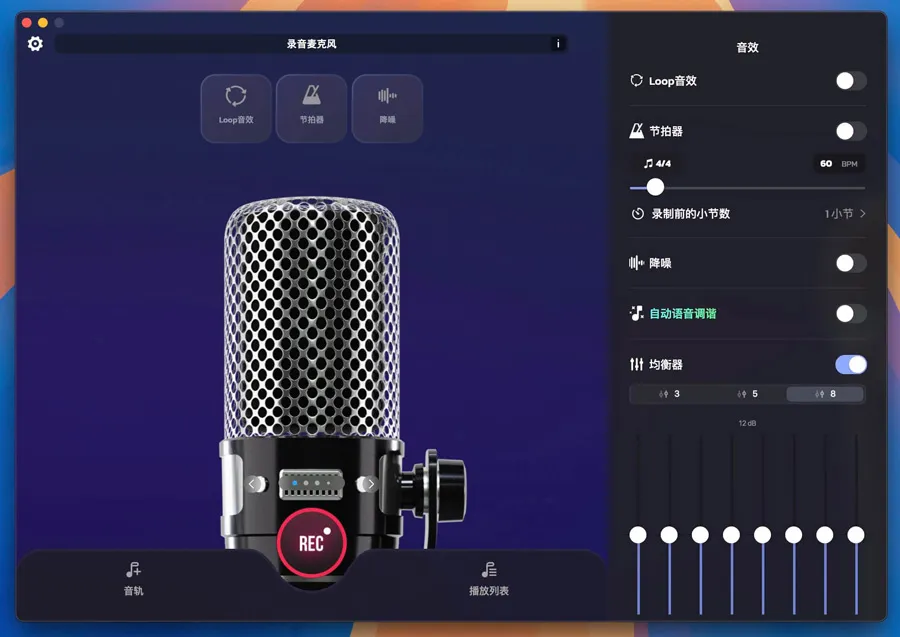900x637 pixels.
Task: Open the settings gear icon
Action: (35, 44)
